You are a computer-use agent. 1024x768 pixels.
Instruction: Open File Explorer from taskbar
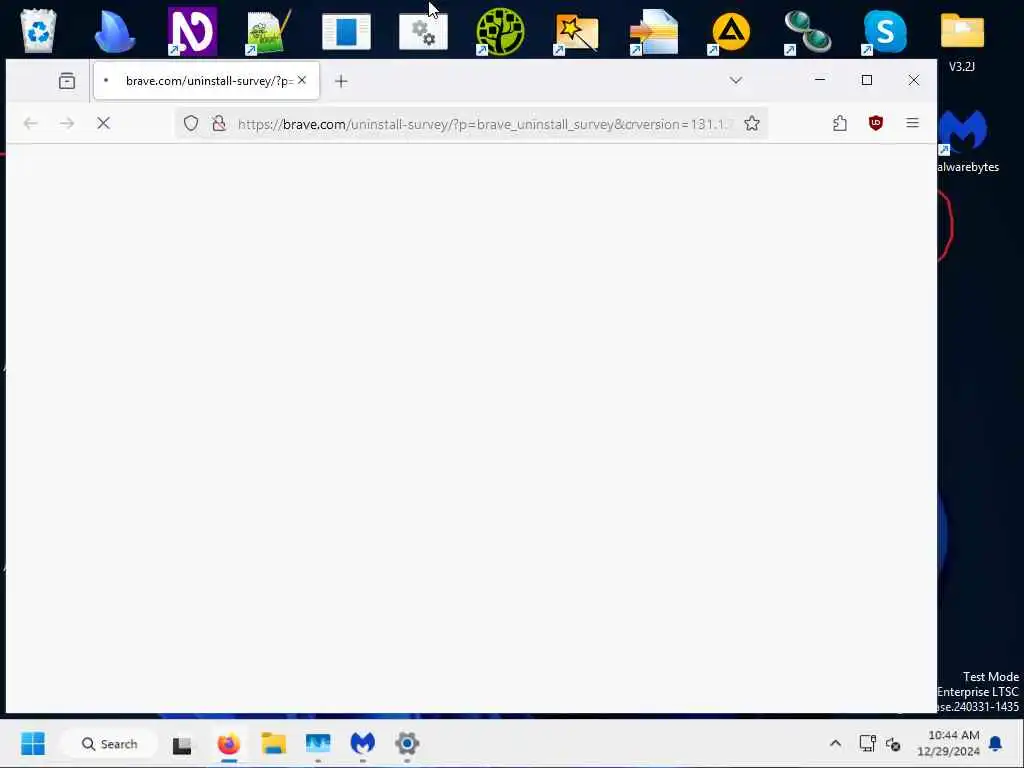click(x=274, y=743)
